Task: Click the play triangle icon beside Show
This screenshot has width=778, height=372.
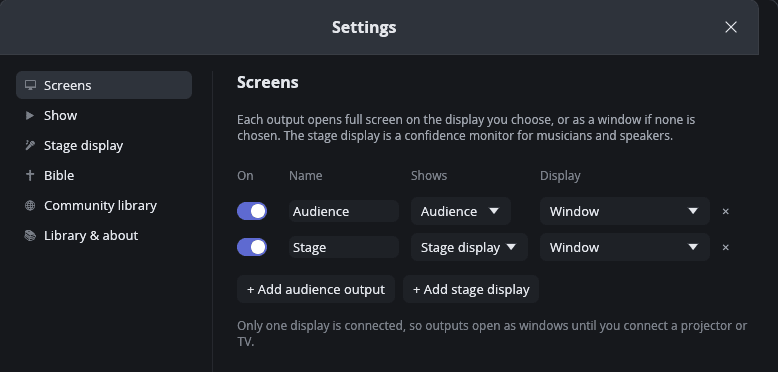Action: [30, 115]
